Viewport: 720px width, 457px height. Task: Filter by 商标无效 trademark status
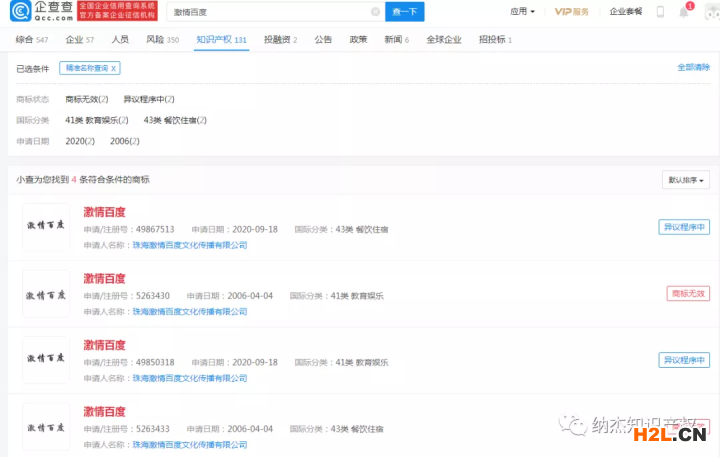point(87,99)
